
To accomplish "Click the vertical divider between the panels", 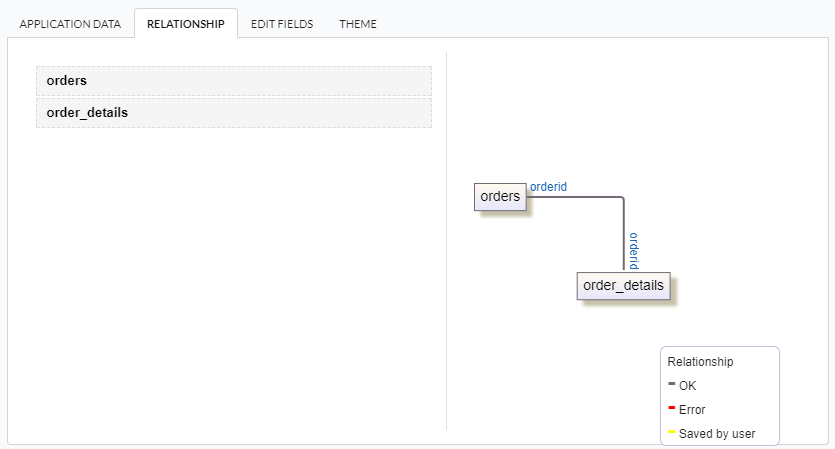I will [446, 240].
